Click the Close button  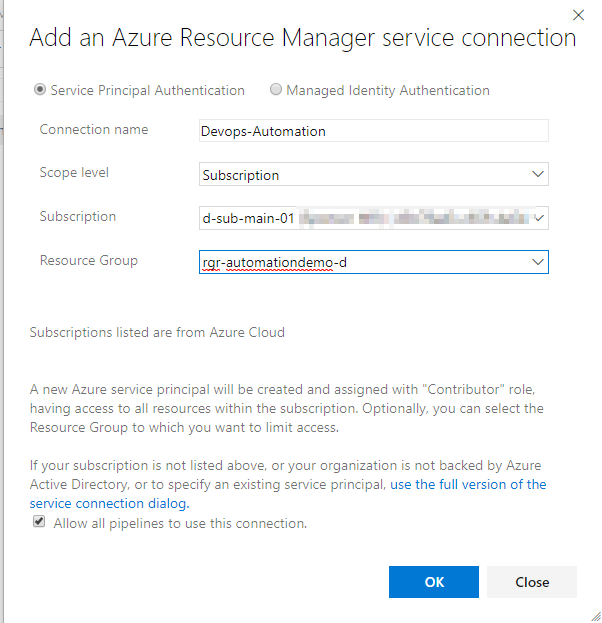(x=532, y=582)
